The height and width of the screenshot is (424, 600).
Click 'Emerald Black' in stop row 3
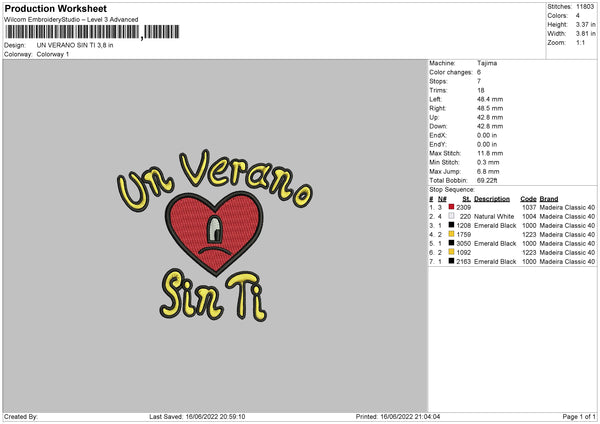coord(495,225)
